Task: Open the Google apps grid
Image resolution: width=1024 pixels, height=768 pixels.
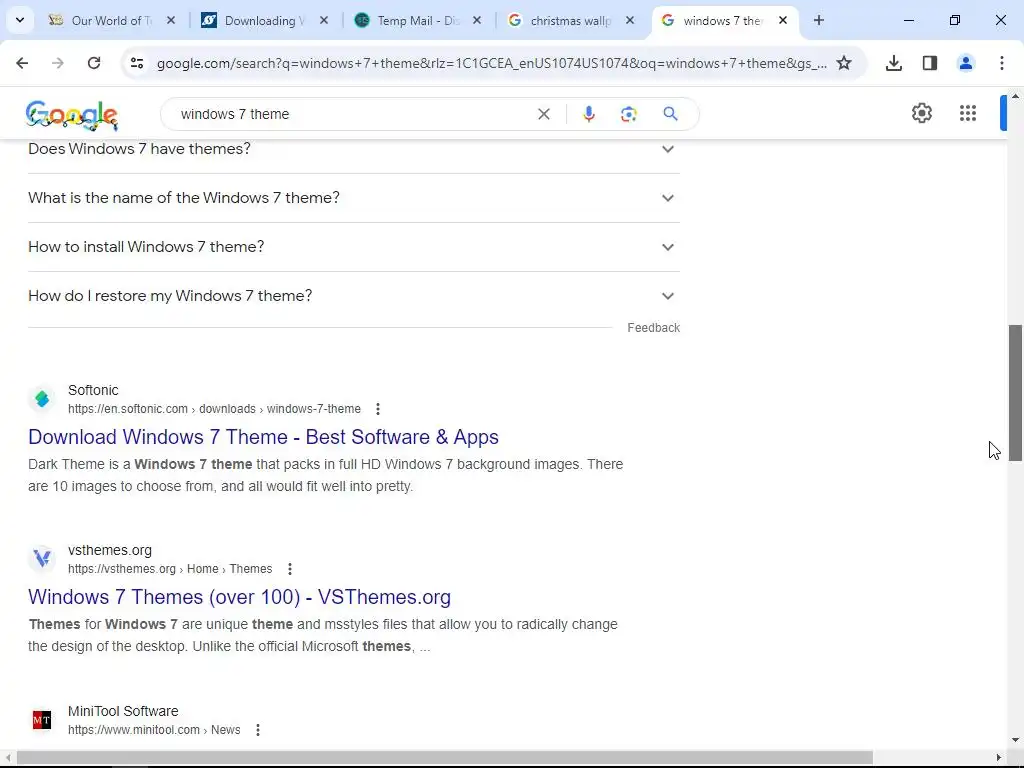Action: 968,113
